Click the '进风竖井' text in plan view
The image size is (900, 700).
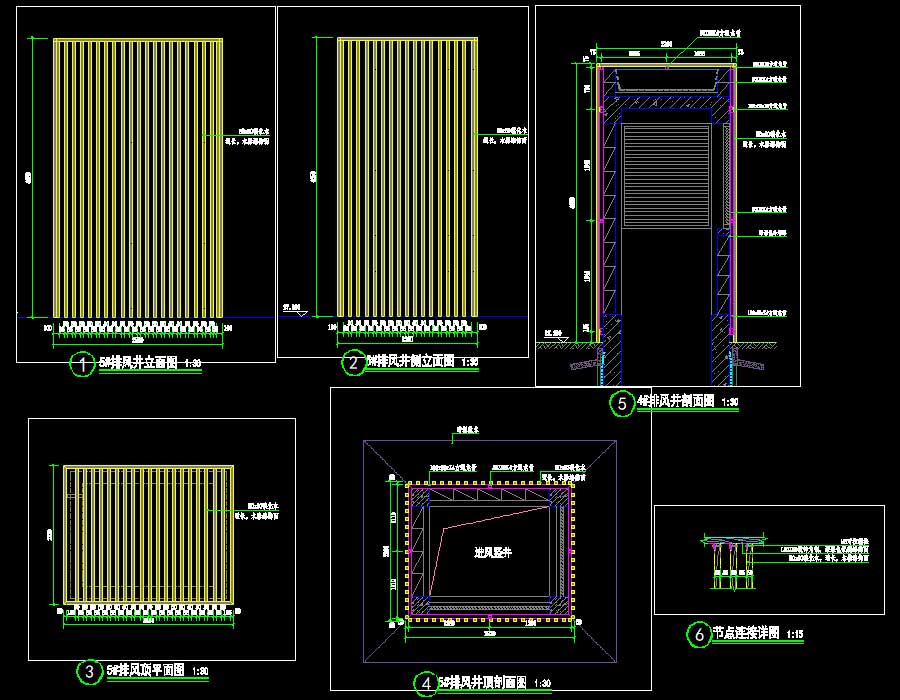click(490, 551)
